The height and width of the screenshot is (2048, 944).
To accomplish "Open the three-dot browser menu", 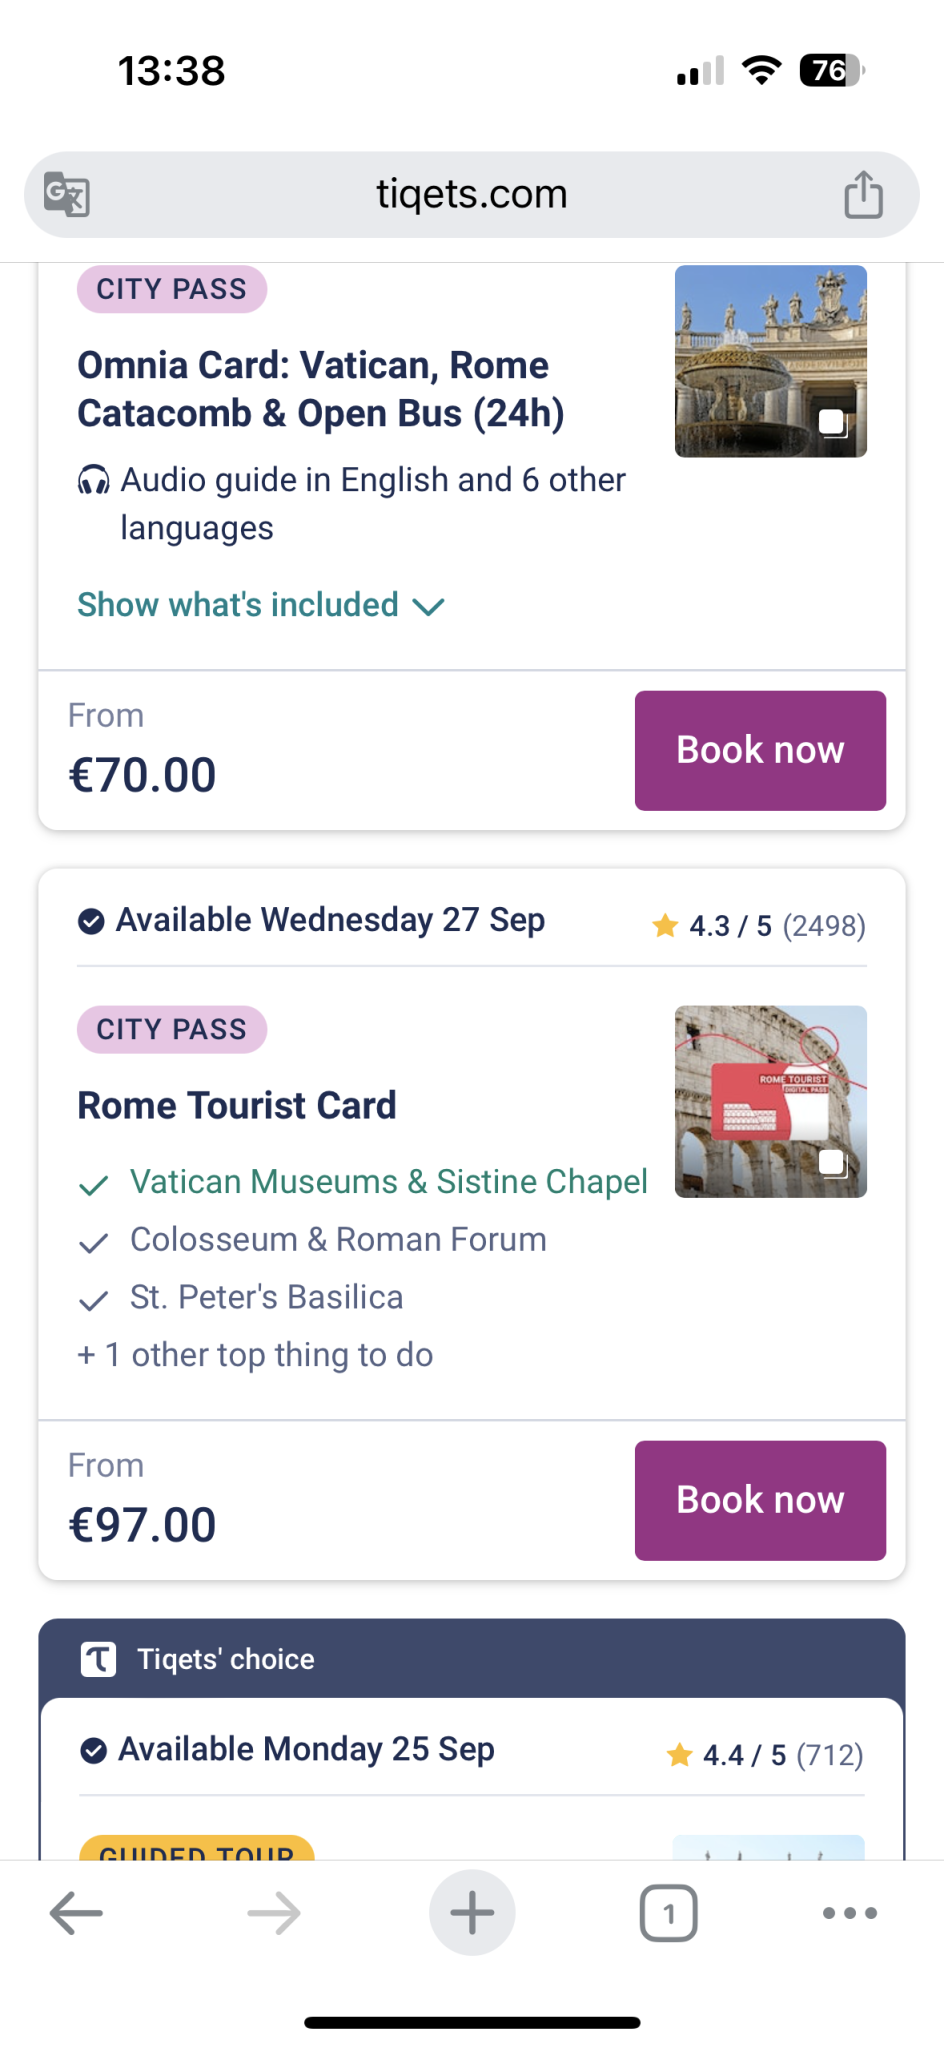I will (x=849, y=1913).
